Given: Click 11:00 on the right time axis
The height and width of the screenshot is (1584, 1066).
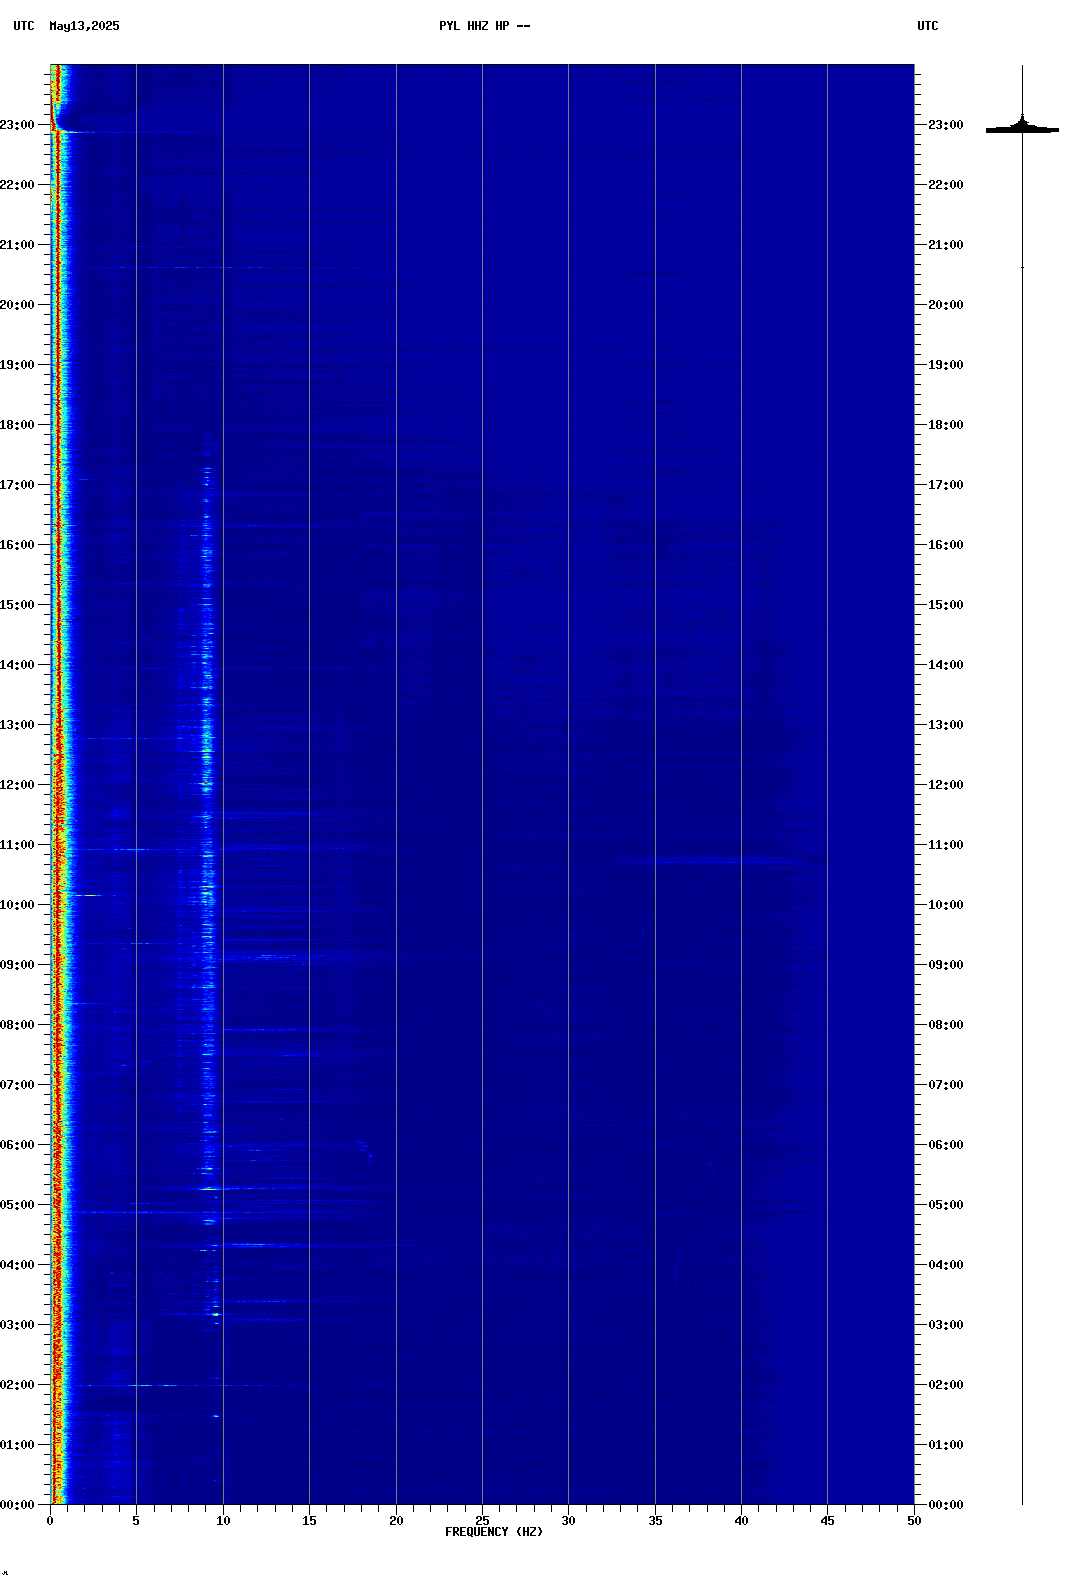Looking at the screenshot, I should click(945, 845).
